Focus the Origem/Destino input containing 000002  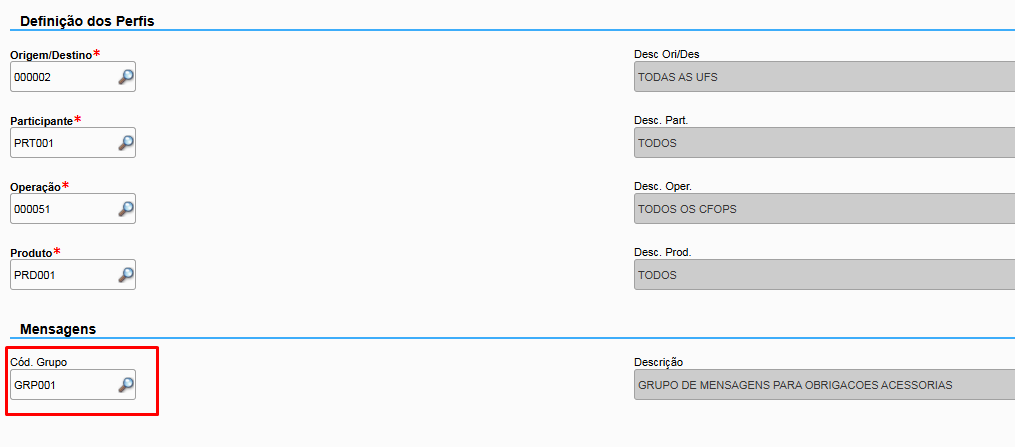(62, 77)
